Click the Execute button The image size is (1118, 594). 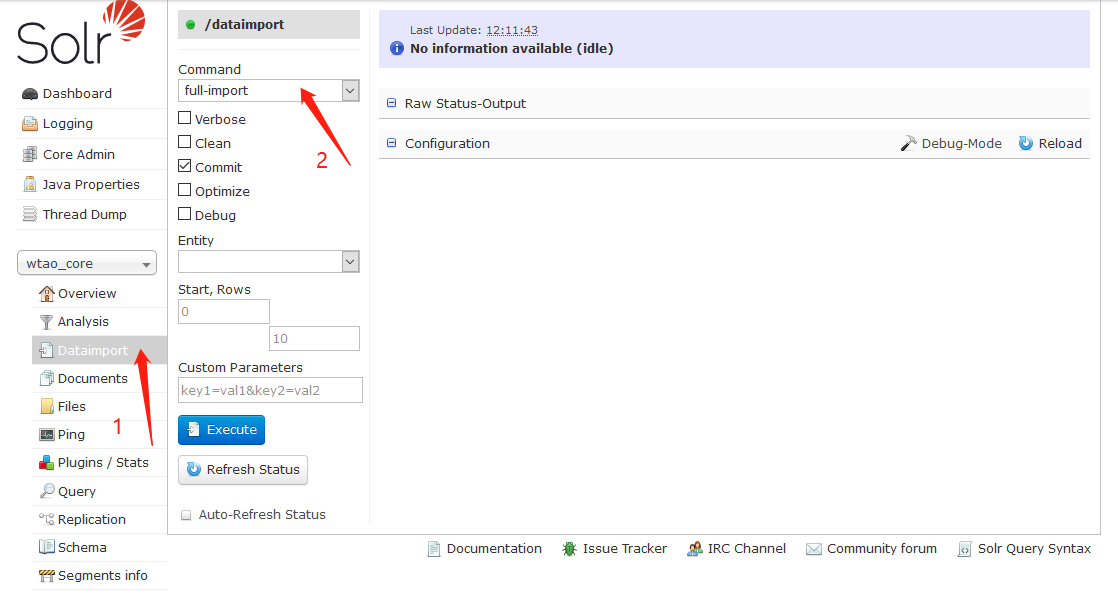222,430
